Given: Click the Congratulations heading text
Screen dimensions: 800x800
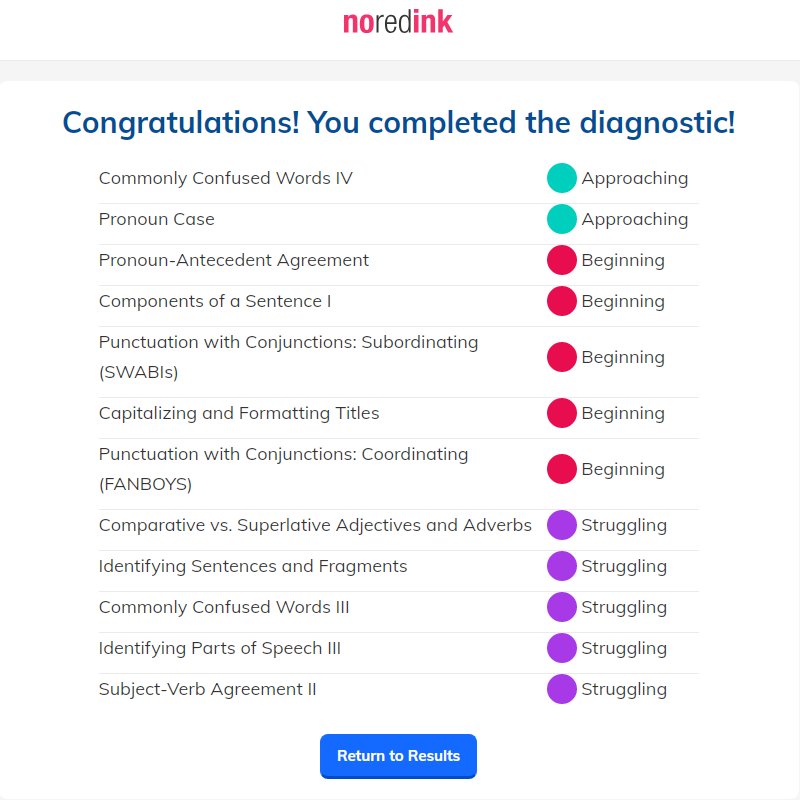Looking at the screenshot, I should click(399, 123).
